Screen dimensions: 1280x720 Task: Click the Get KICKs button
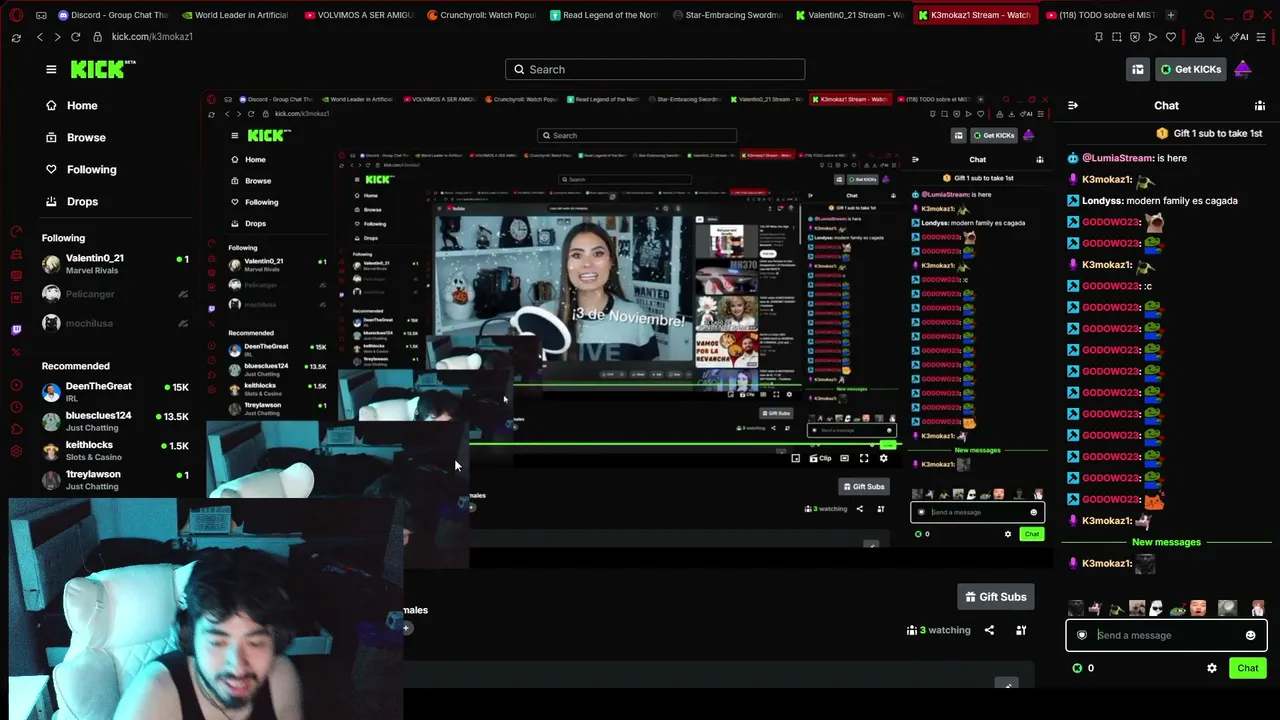click(x=1190, y=69)
